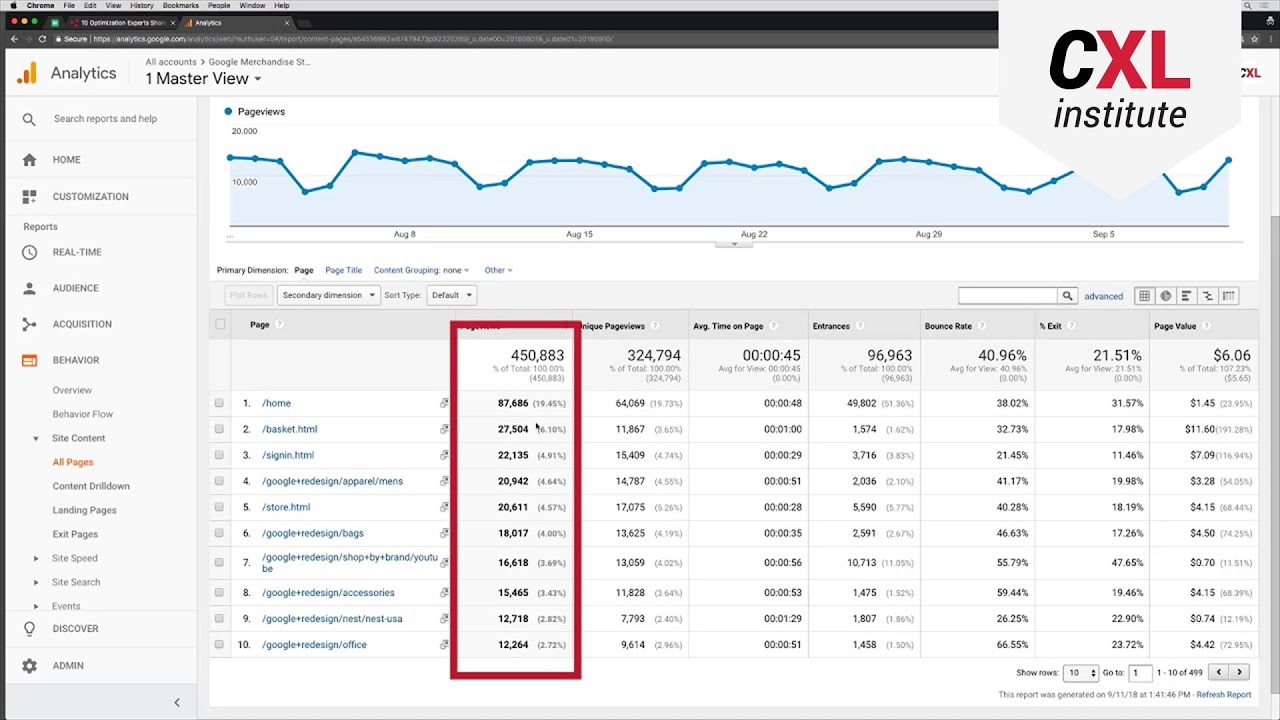
Task: Switch to the Analytics browser tab
Action: click(x=235, y=22)
